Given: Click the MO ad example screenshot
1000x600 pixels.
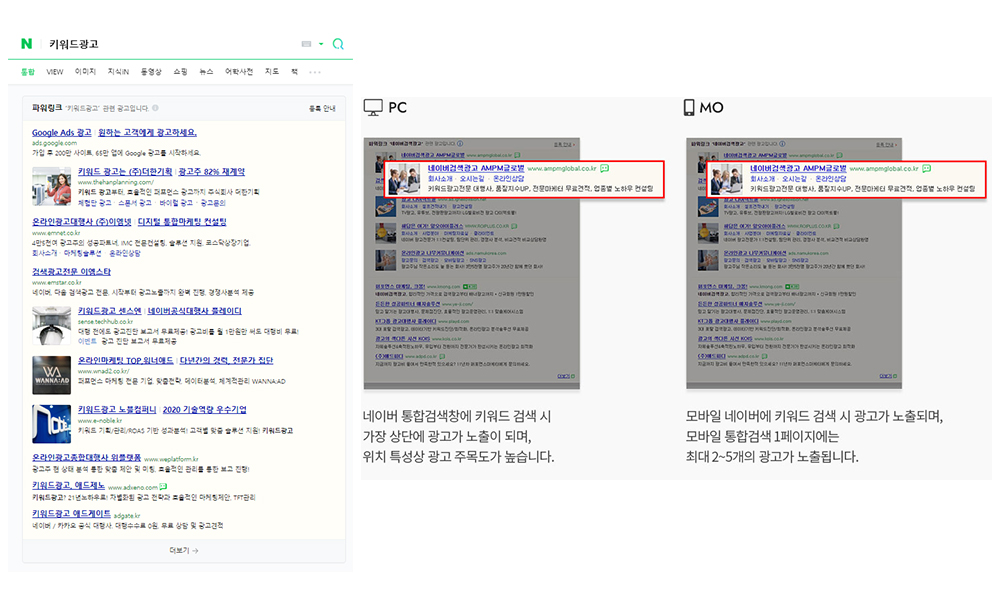Looking at the screenshot, I should coord(794,263).
